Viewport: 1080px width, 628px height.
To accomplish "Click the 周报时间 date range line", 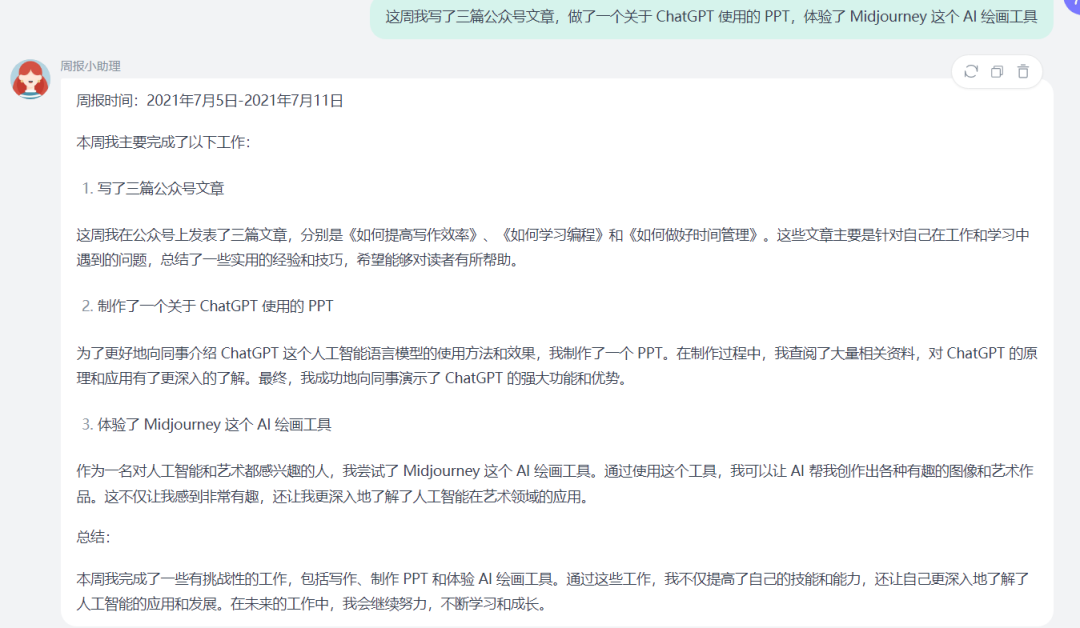I will (209, 101).
